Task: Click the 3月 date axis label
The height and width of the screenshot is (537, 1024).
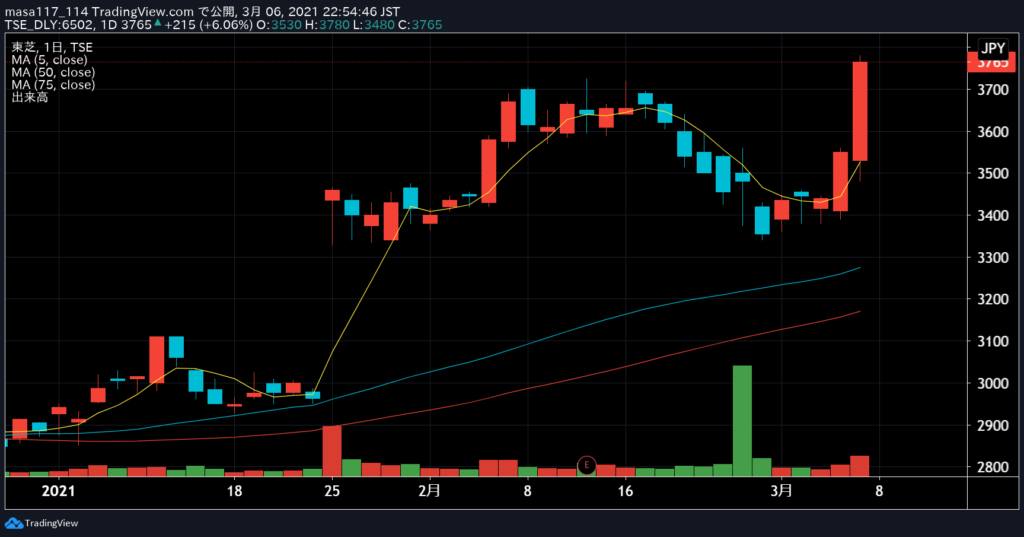Action: coord(781,491)
